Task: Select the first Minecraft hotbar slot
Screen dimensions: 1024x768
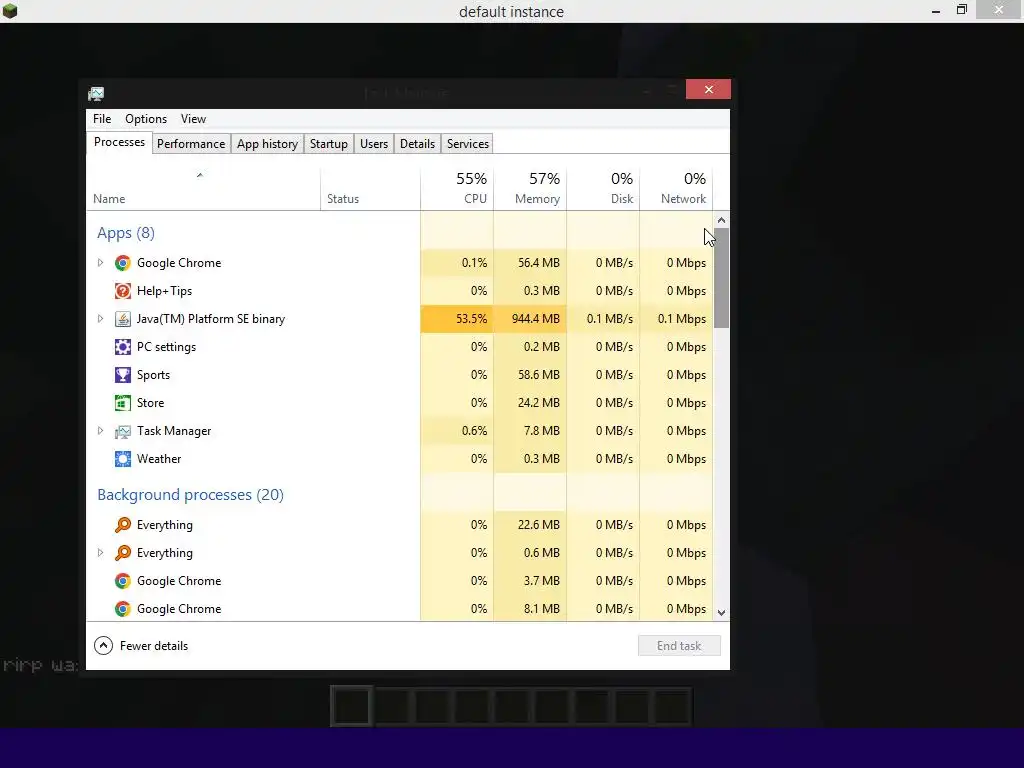Action: (351, 706)
